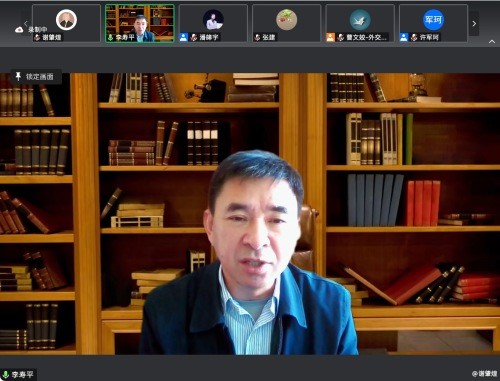
Task: Click the pin icon labeled 锁定画面
Action: pyautogui.click(x=19, y=76)
